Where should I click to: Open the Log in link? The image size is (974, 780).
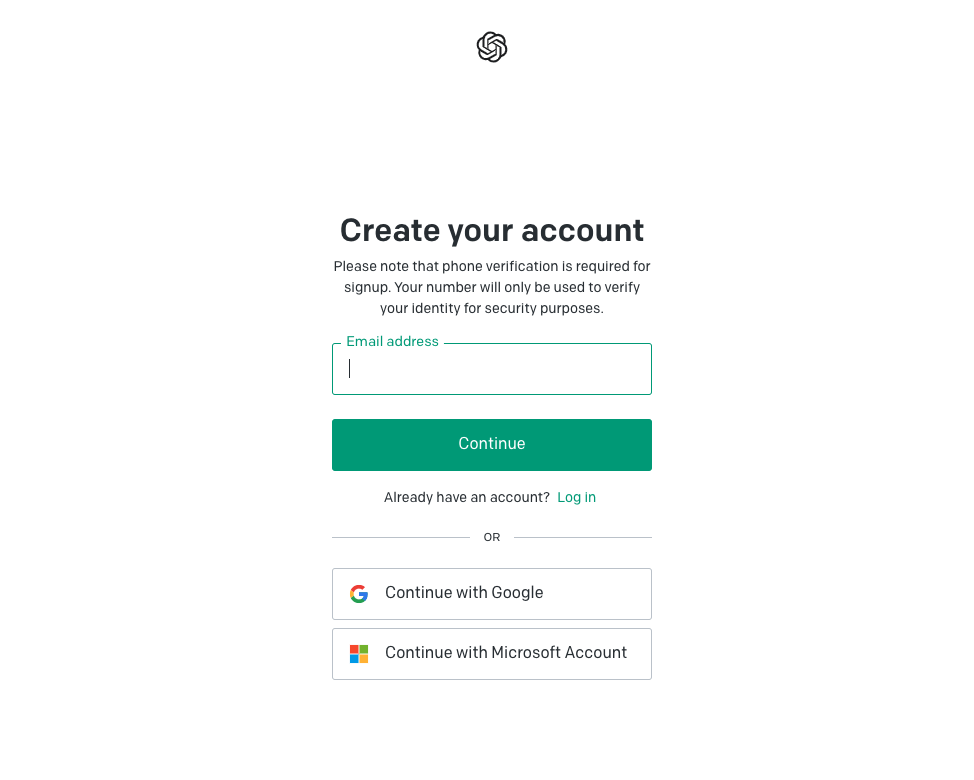tap(576, 497)
